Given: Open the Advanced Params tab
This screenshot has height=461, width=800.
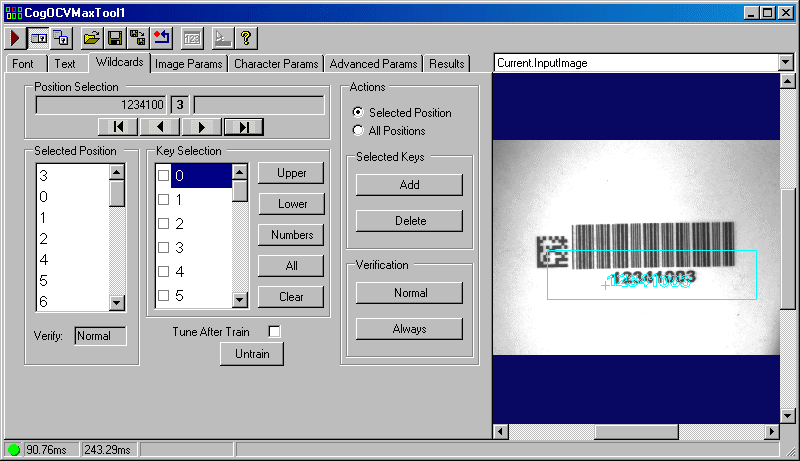Looking at the screenshot, I should pyautogui.click(x=373, y=64).
